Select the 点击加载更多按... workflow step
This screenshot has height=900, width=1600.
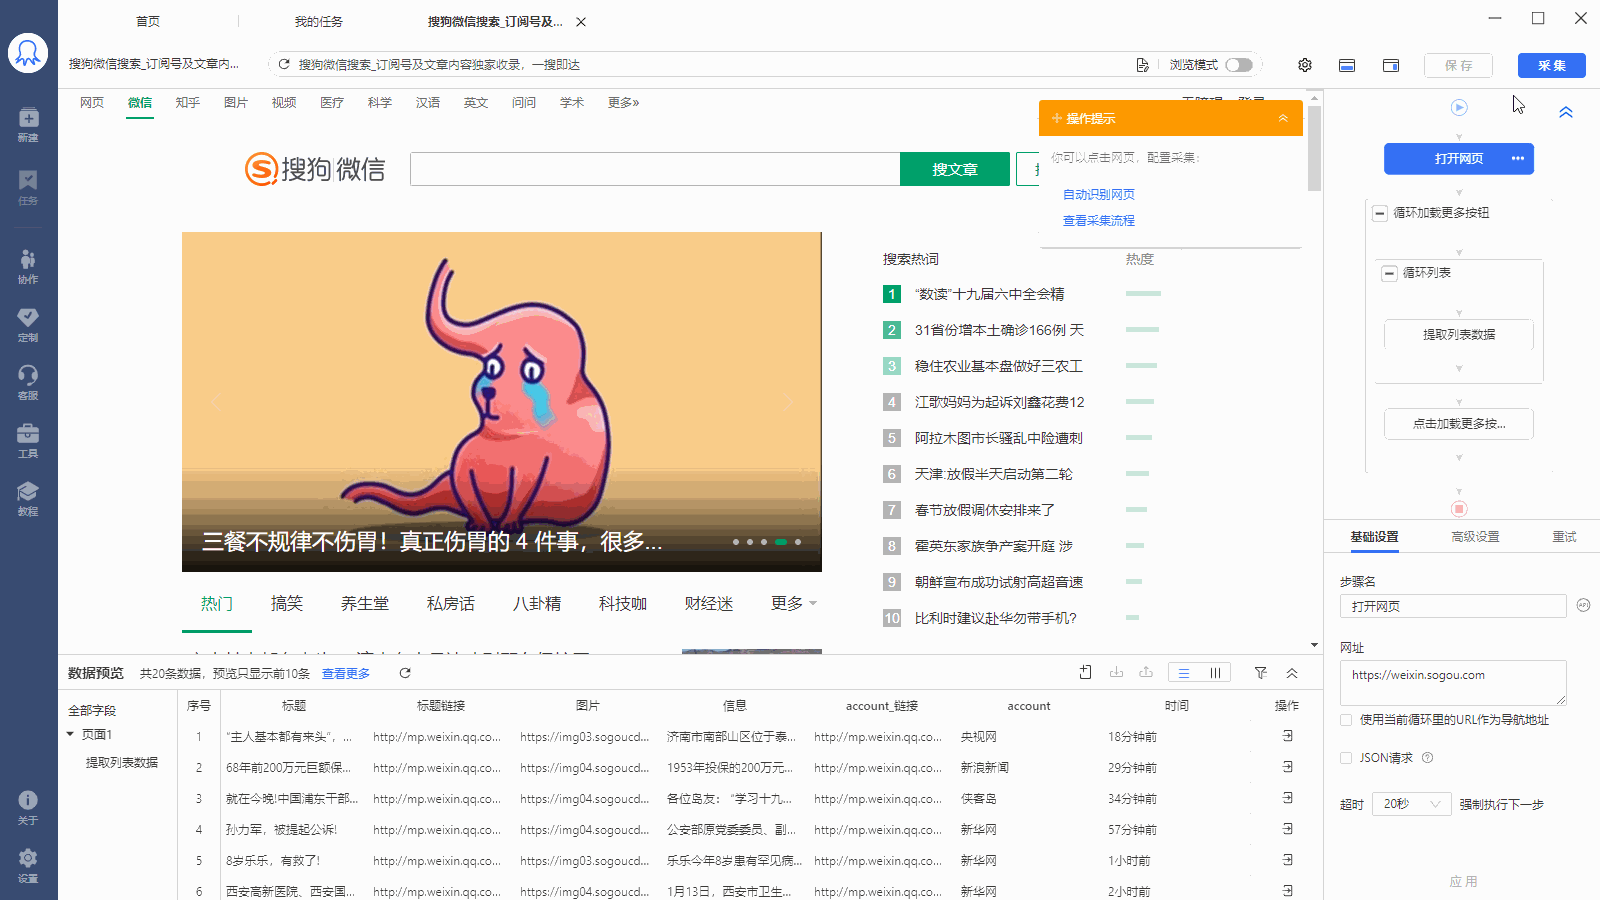(1459, 423)
